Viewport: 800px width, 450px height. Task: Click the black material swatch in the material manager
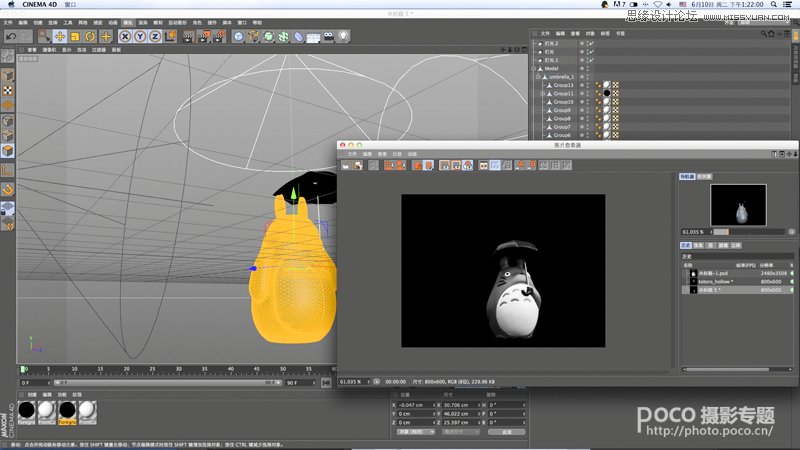27,410
